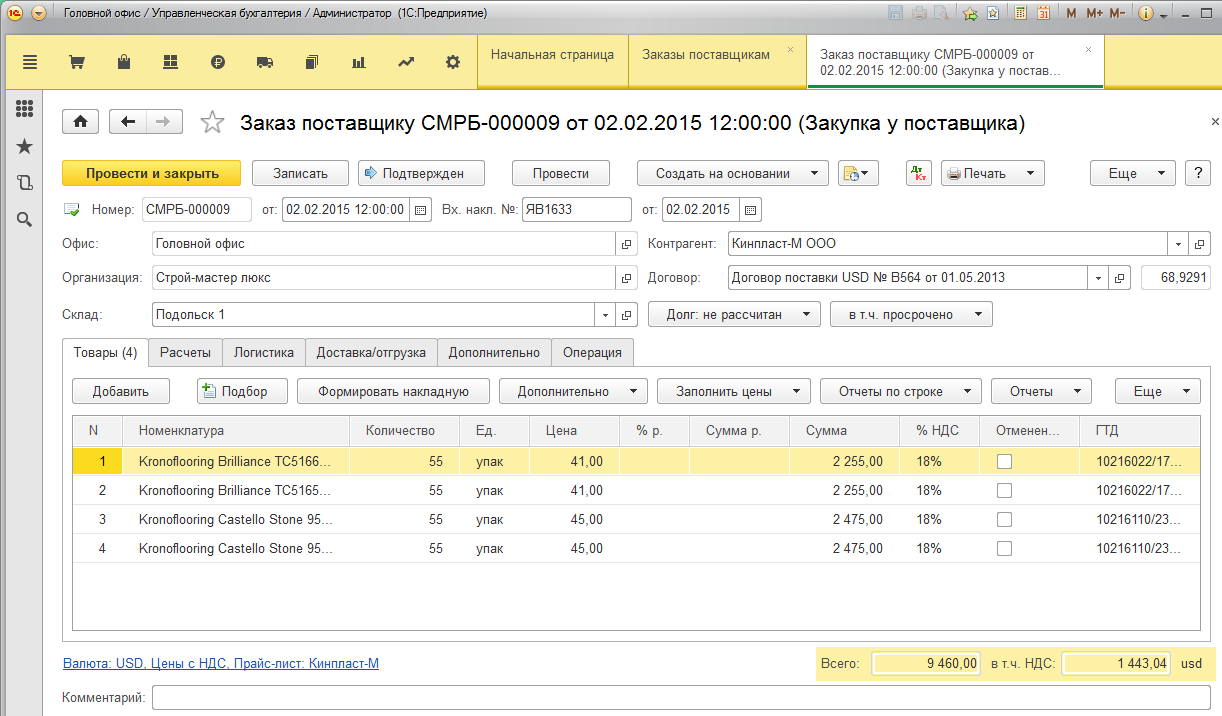Open the trend line analytics section
This screenshot has height=716, width=1222.
tap(406, 62)
